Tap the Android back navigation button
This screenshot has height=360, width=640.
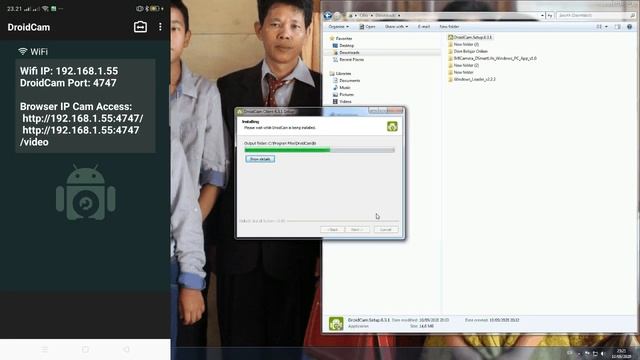click(x=126, y=349)
